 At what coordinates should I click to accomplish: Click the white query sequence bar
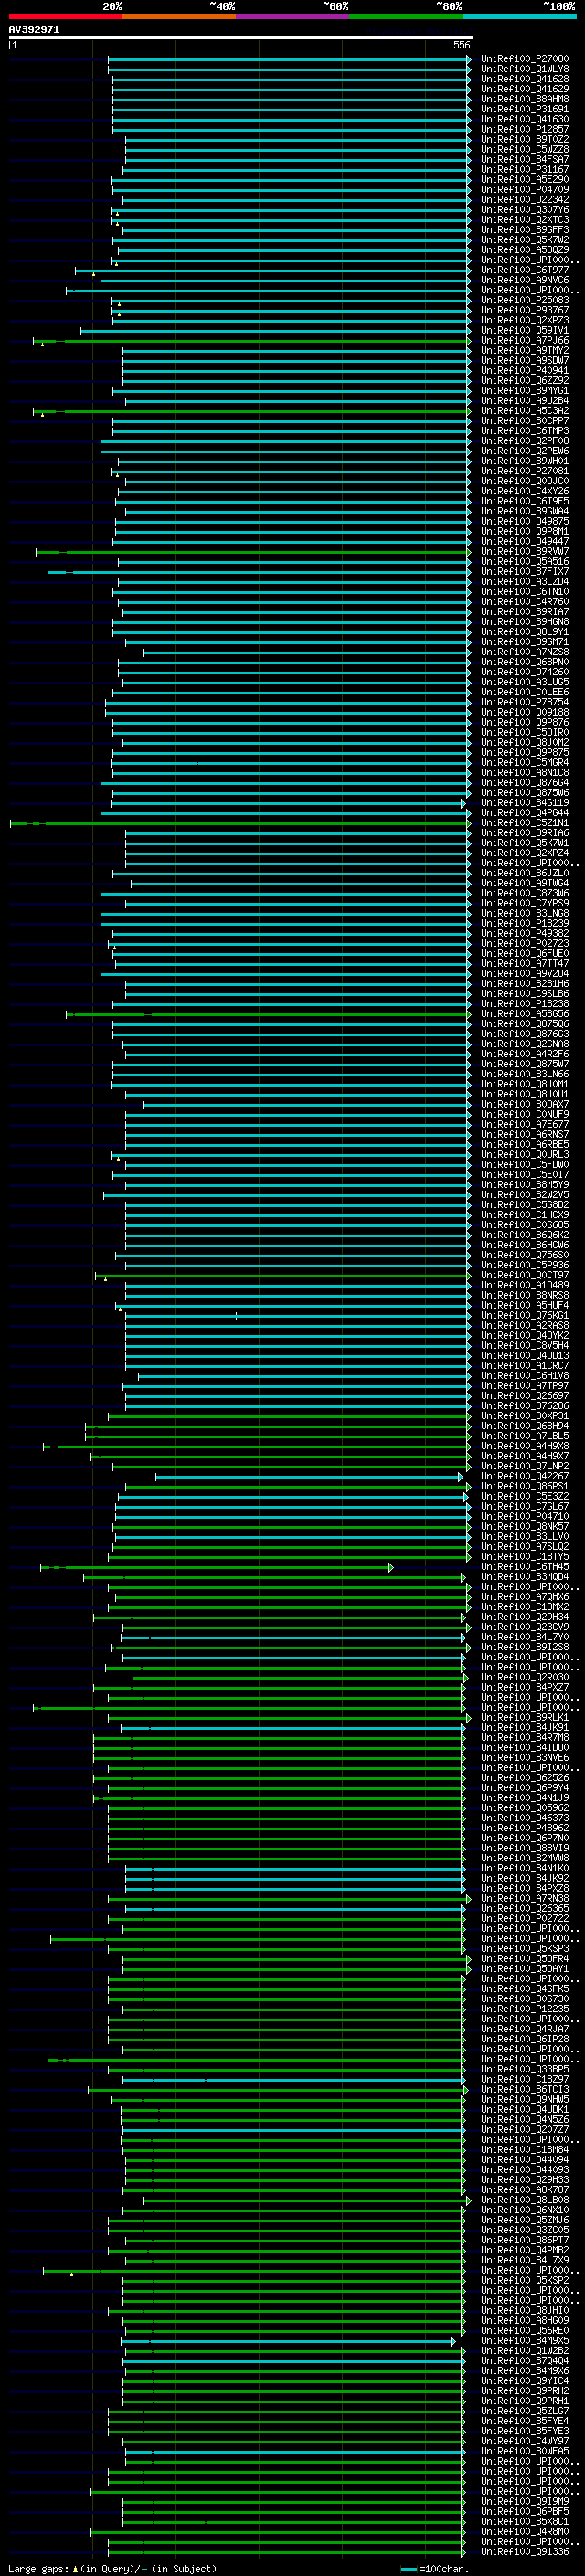[x=241, y=38]
